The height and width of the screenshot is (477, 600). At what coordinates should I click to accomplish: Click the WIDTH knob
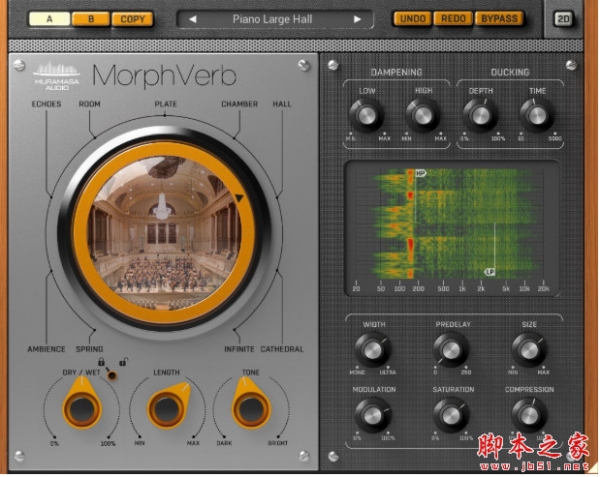(373, 350)
